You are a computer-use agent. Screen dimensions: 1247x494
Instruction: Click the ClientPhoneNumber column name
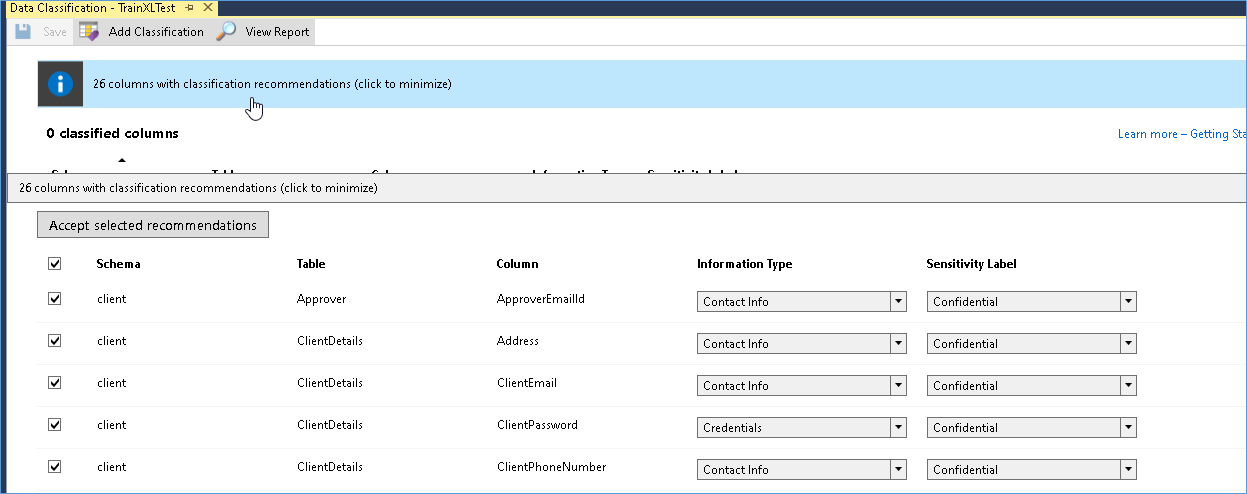[551, 467]
